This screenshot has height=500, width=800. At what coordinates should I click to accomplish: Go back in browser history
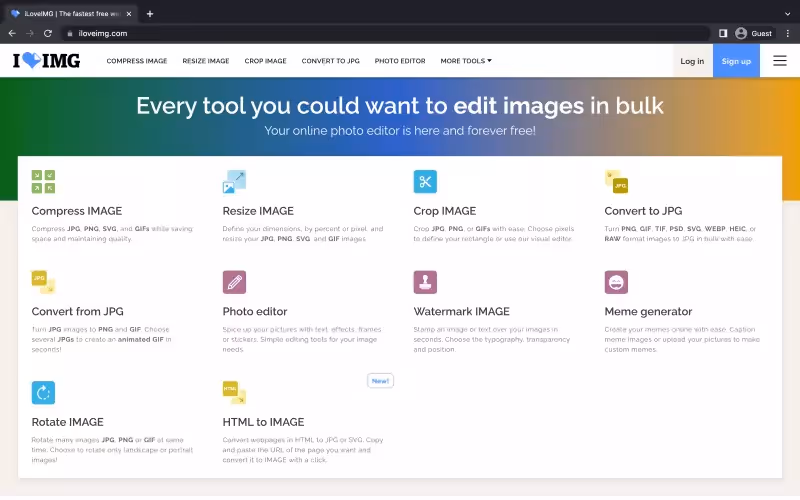12,33
